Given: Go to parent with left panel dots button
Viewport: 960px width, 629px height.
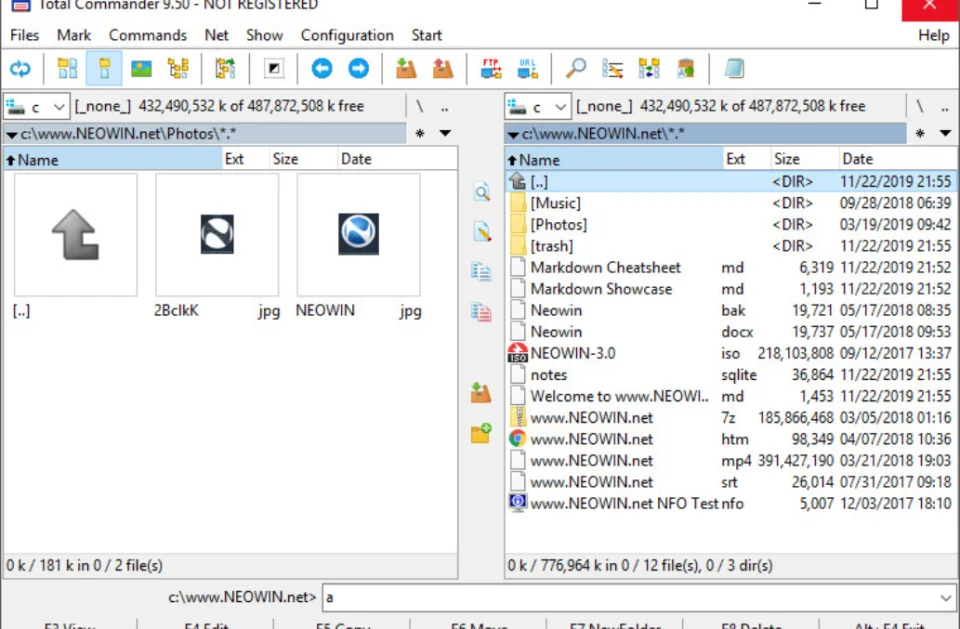Looking at the screenshot, I should tap(445, 108).
